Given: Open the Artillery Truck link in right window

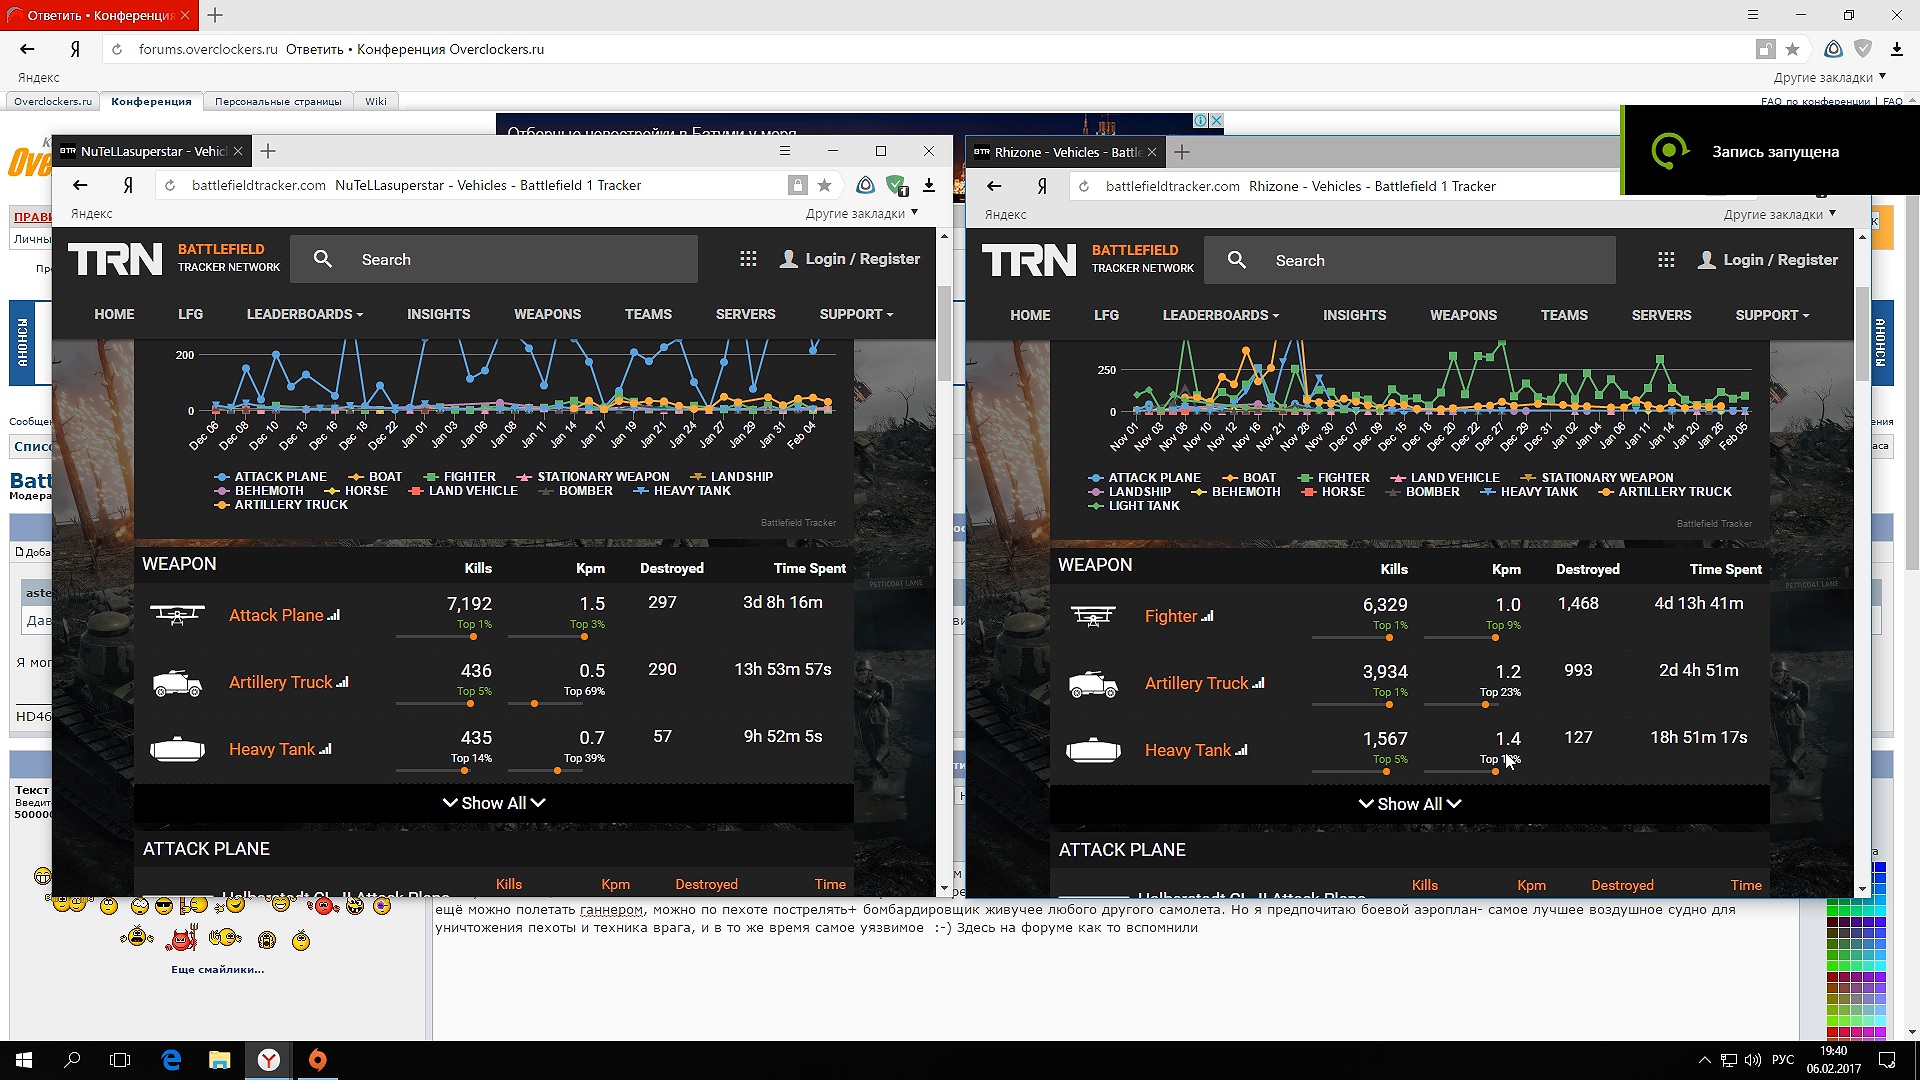Looking at the screenshot, I should 1196,683.
